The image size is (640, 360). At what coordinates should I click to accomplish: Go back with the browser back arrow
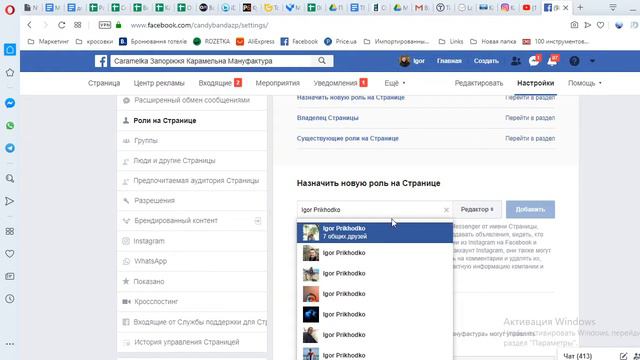[29, 25]
